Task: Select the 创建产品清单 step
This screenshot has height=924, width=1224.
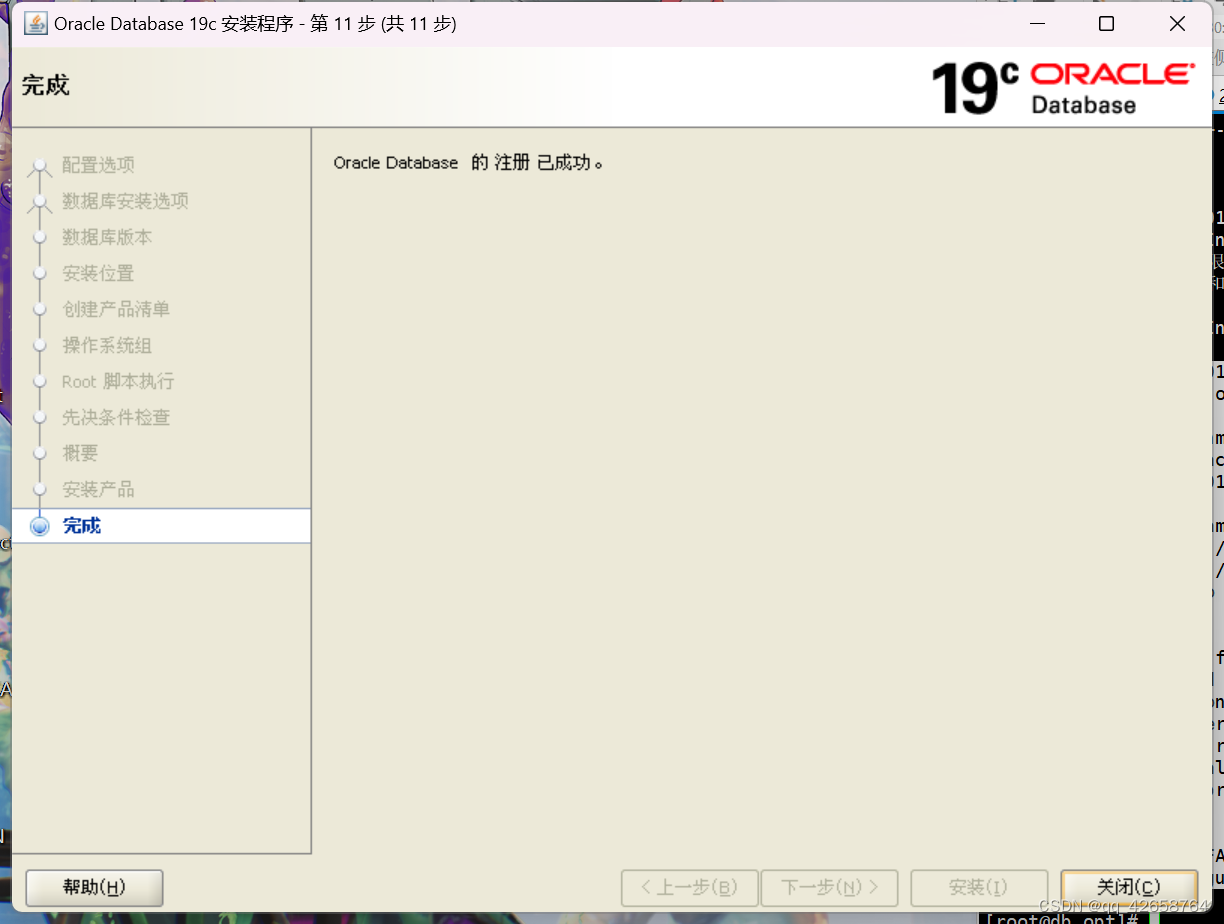Action: (x=116, y=309)
